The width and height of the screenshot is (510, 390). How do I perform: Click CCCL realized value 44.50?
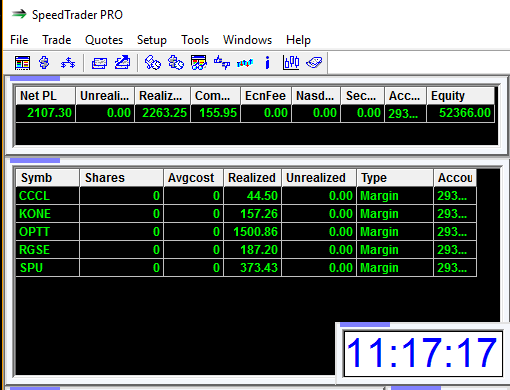[x=262, y=196]
